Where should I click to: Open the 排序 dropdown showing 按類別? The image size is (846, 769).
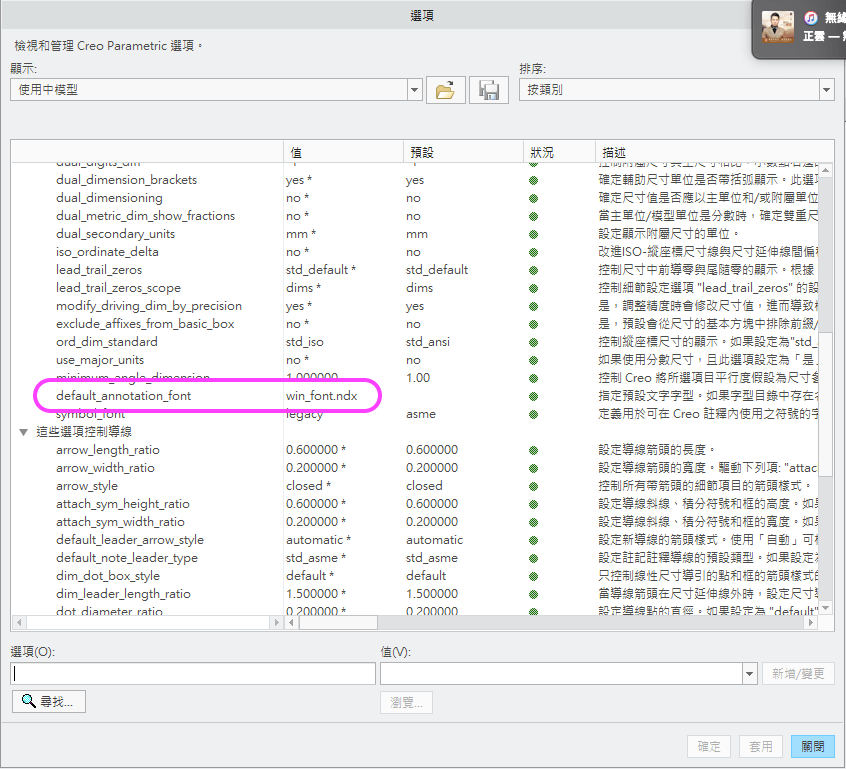click(x=826, y=90)
